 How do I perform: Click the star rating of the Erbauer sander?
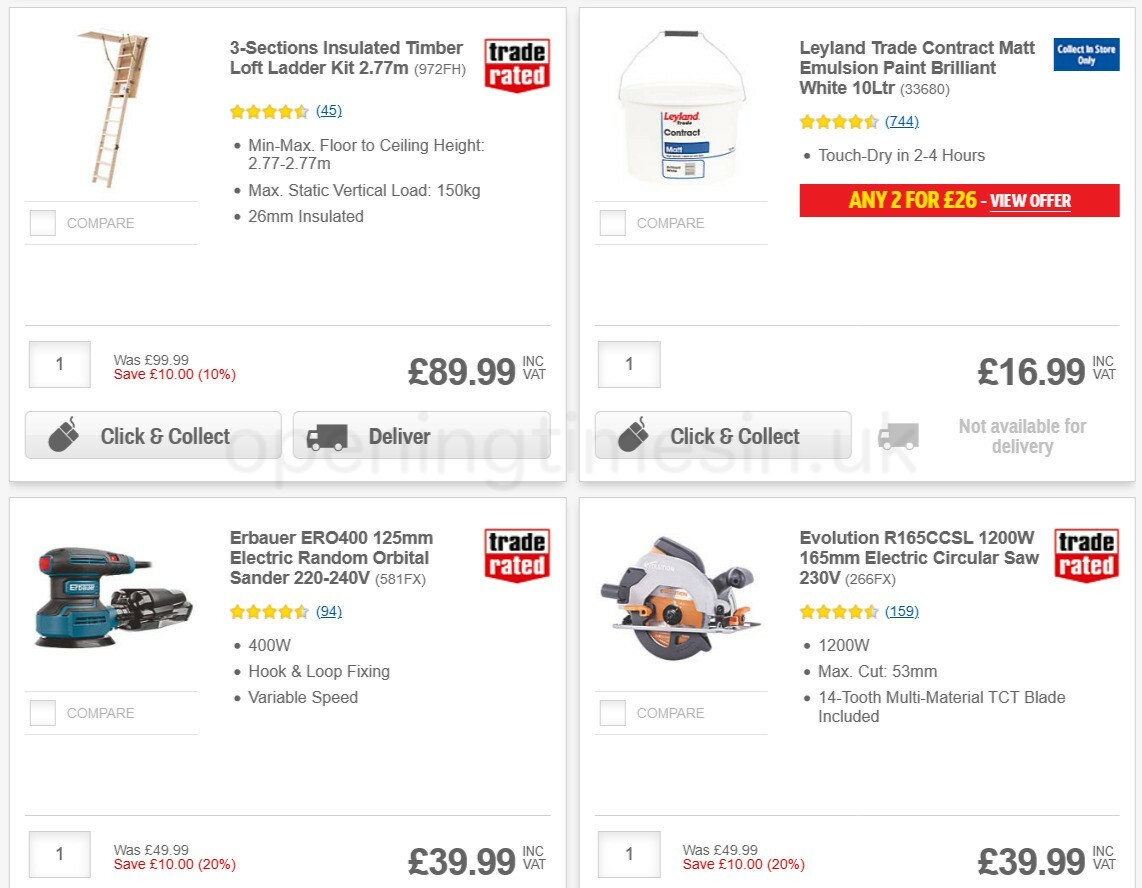pos(269,610)
